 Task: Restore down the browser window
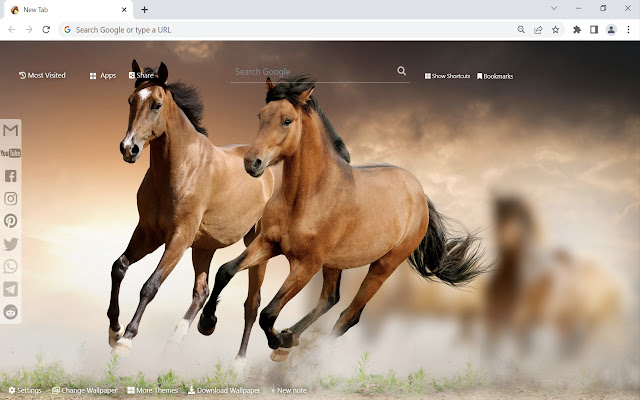point(603,8)
